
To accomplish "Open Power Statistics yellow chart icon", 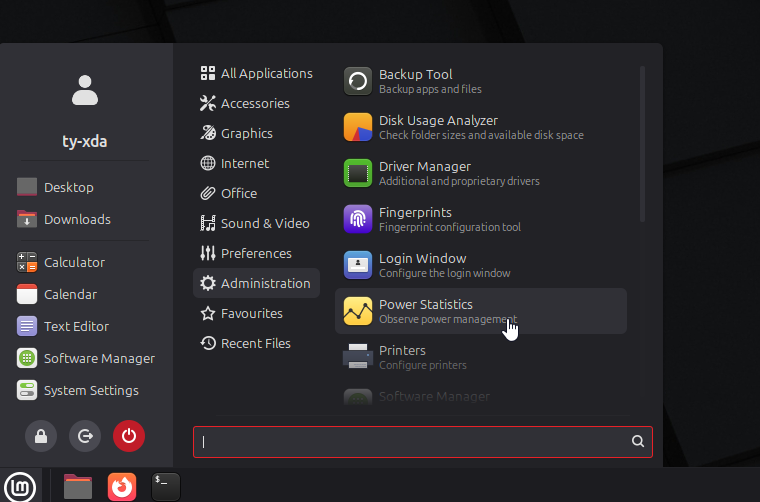I will 358,311.
